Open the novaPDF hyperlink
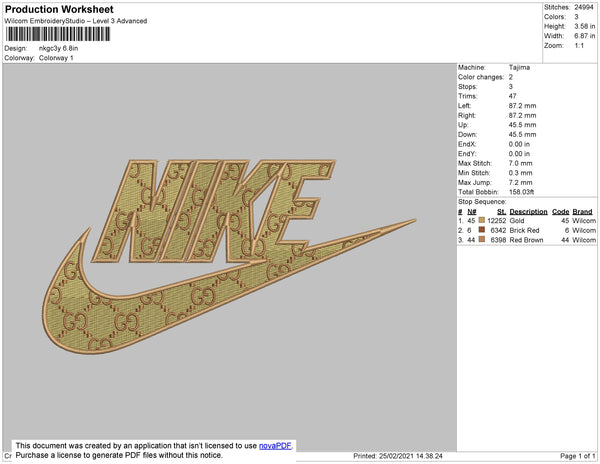600x464 pixels. pyautogui.click(x=275, y=446)
